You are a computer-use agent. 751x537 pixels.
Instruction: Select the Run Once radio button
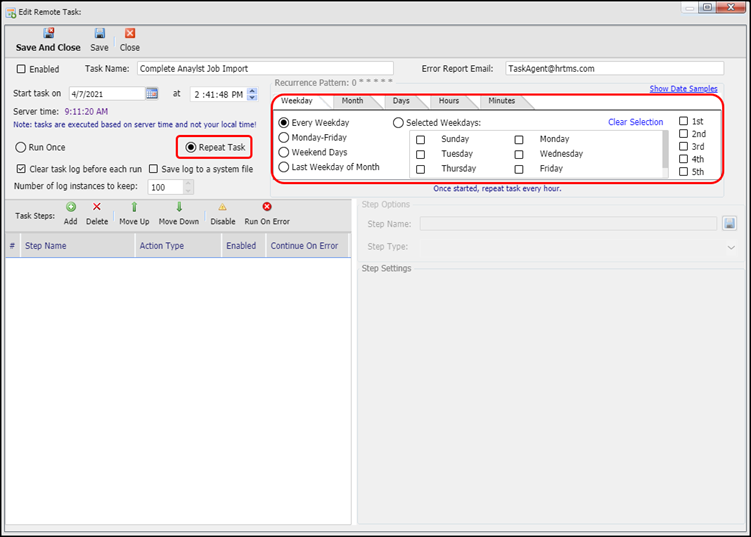click(x=21, y=148)
